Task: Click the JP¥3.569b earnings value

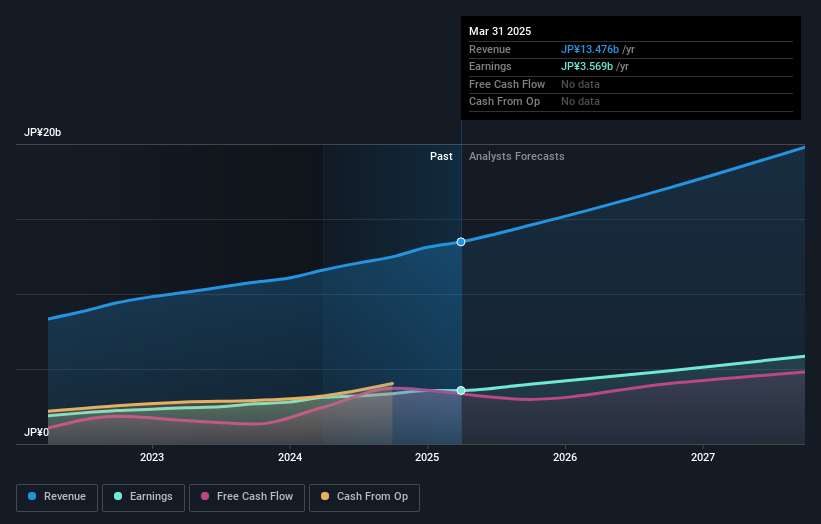Action: point(587,66)
